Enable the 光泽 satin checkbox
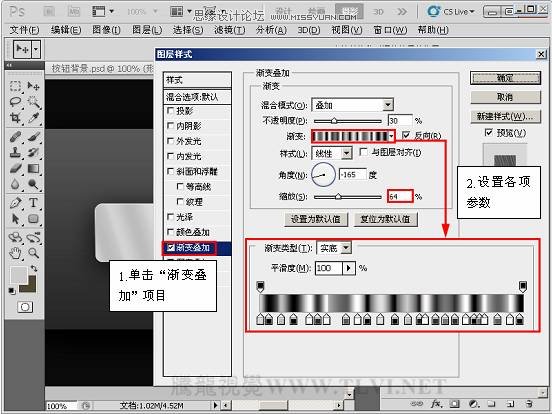The height and width of the screenshot is (414, 552). point(170,217)
